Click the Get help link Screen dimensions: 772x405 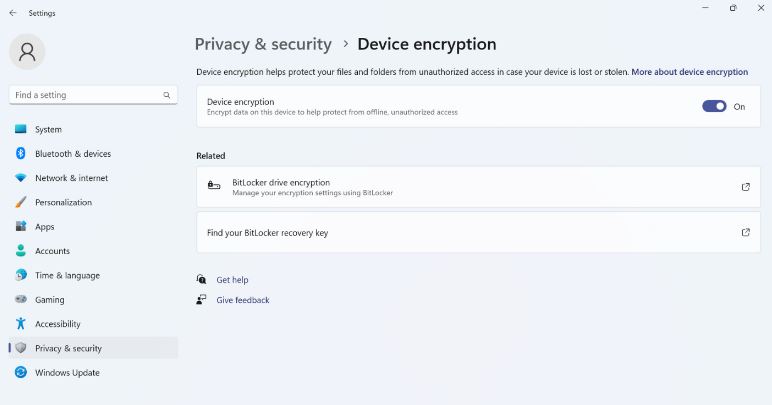232,280
